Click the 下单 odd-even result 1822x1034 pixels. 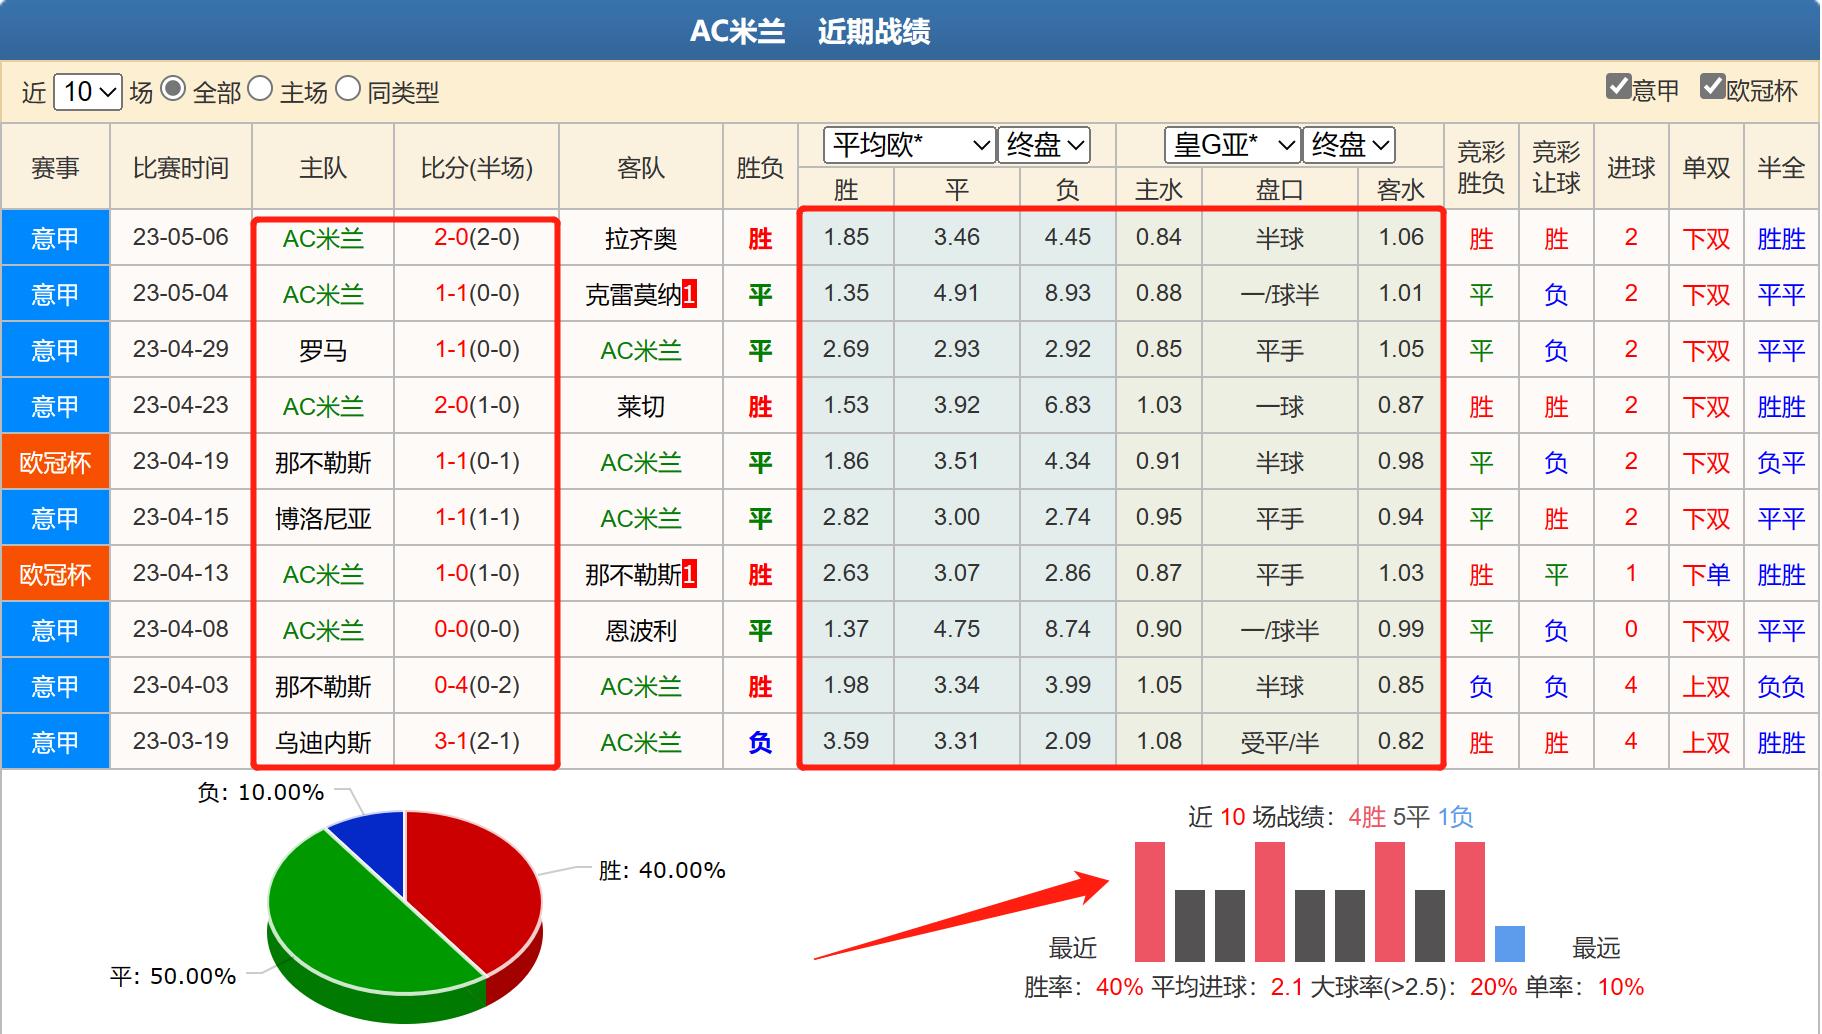click(x=1706, y=575)
